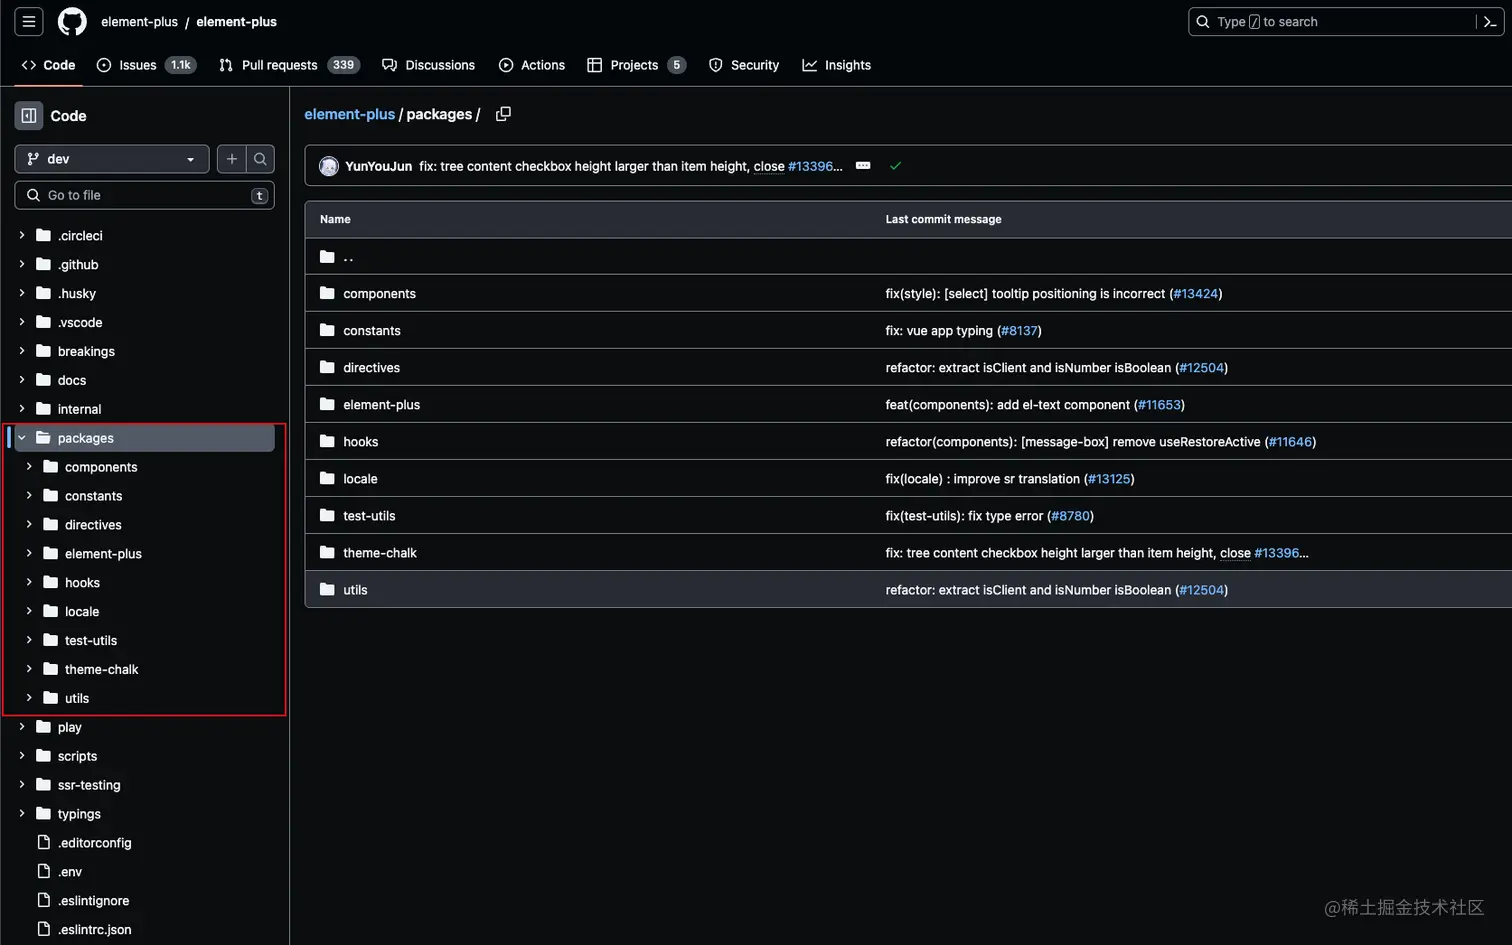Click the components folder icon in table
Screen dimensions: 1512x945
[327, 293]
